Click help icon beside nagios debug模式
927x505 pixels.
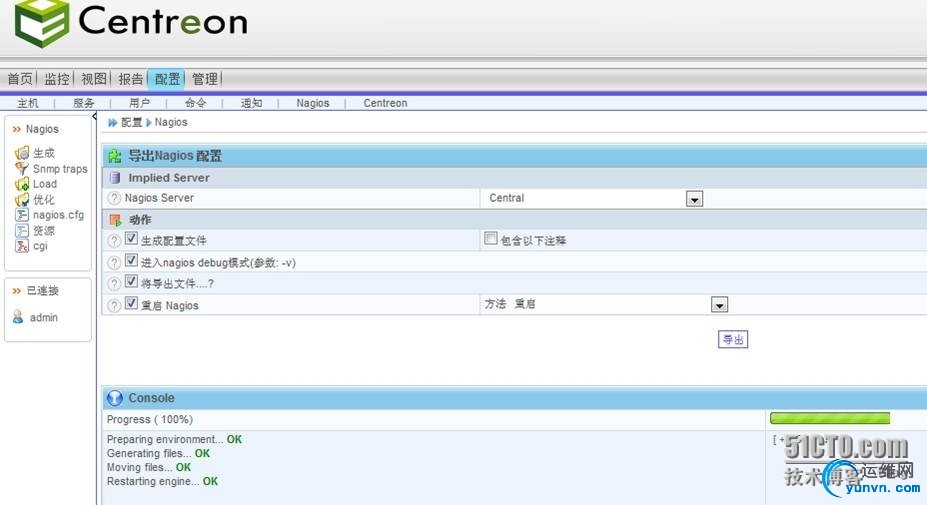click(x=114, y=263)
